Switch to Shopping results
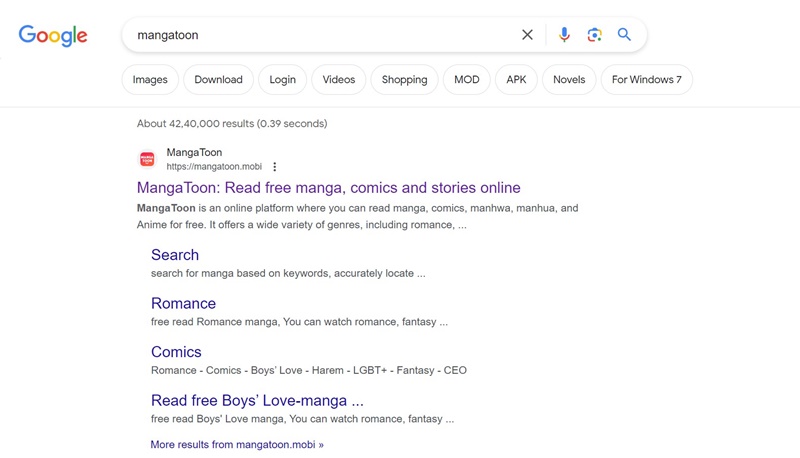800x458 pixels. click(x=405, y=80)
